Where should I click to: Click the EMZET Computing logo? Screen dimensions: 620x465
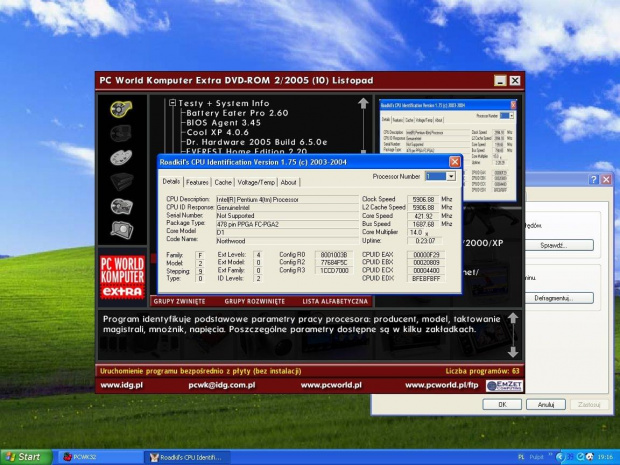tap(504, 386)
